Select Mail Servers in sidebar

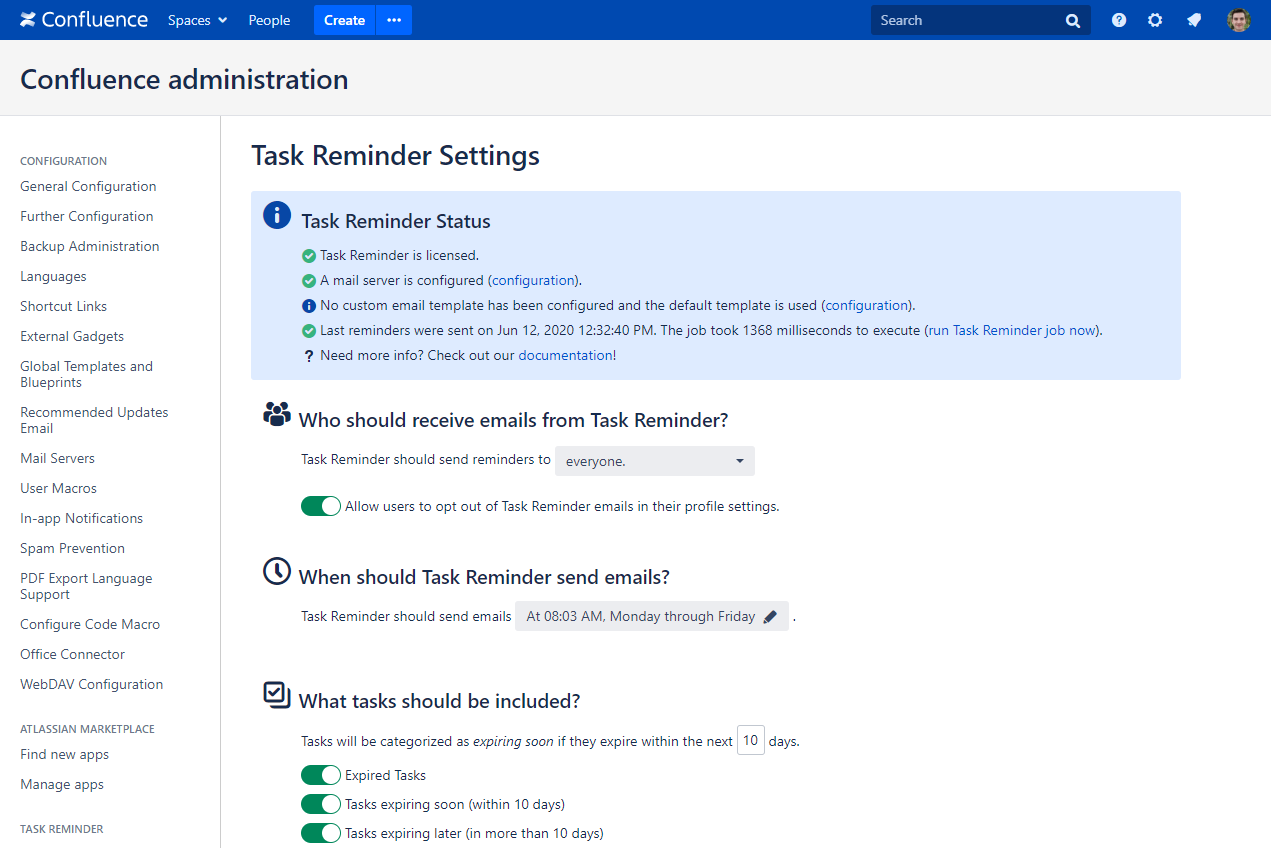tap(57, 458)
